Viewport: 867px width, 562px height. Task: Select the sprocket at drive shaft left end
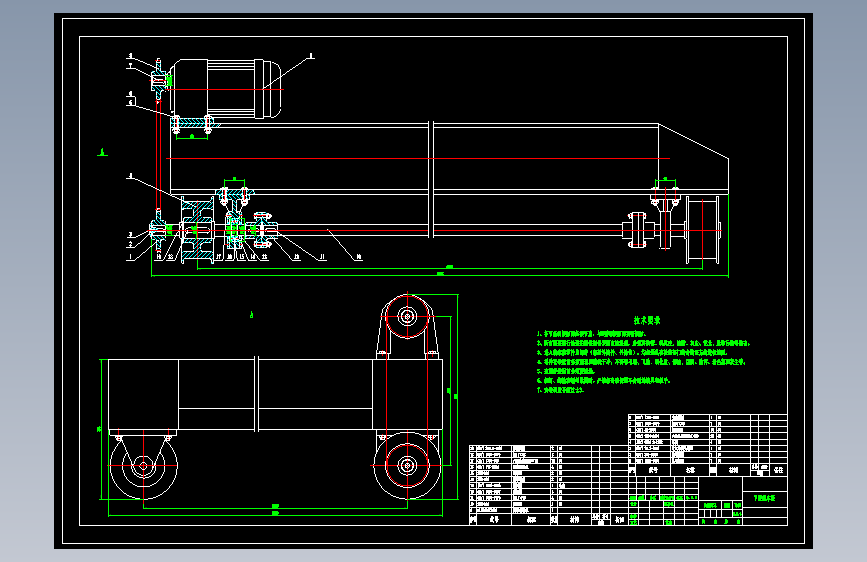158,229
